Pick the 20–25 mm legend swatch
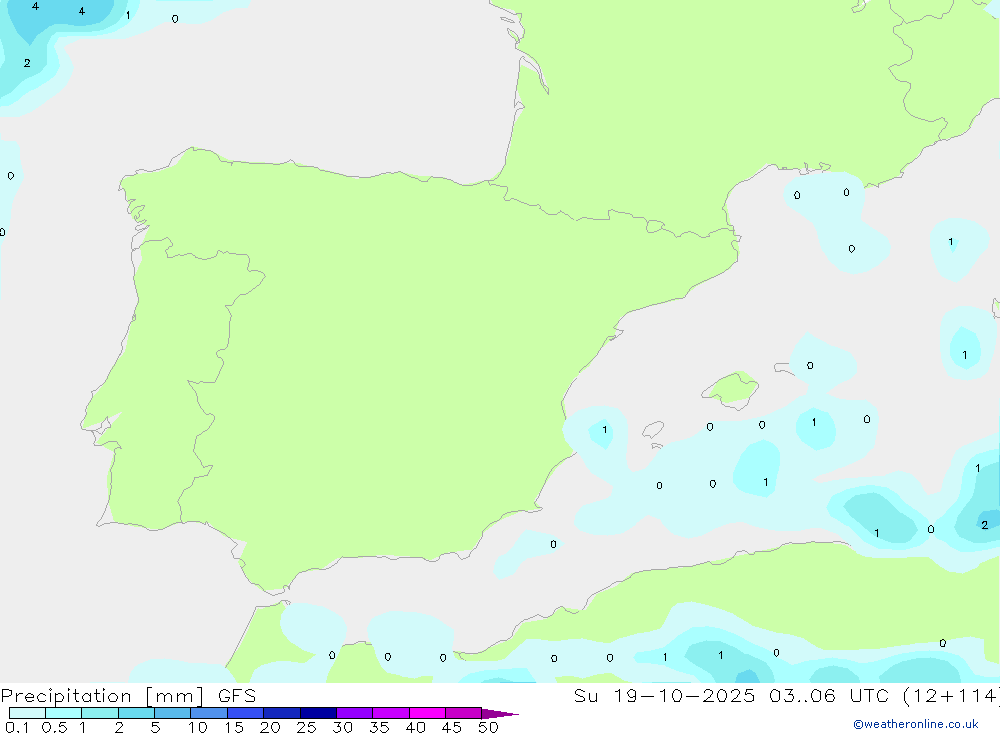Image resolution: width=1000 pixels, height=733 pixels. (281, 713)
